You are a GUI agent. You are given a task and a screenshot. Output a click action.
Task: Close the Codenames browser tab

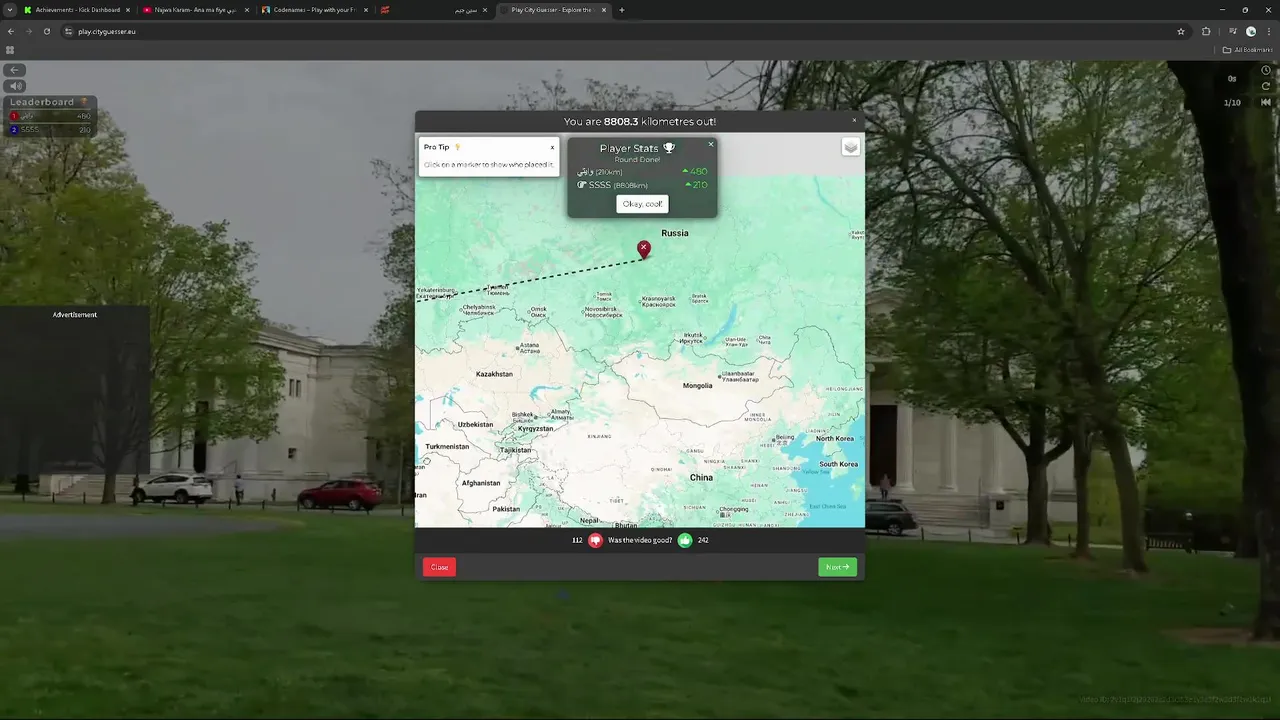(366, 10)
